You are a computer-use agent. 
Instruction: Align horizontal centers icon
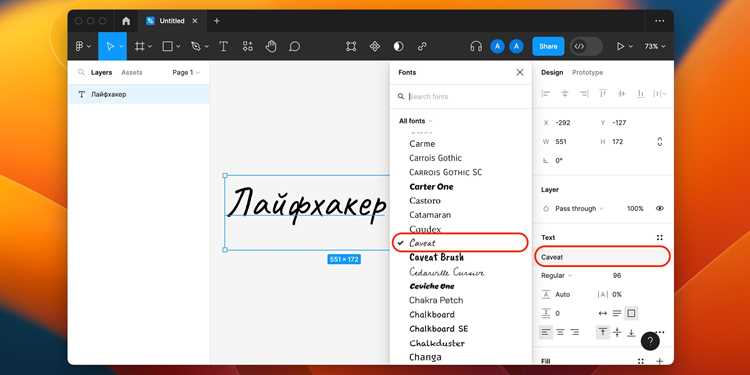pos(564,94)
